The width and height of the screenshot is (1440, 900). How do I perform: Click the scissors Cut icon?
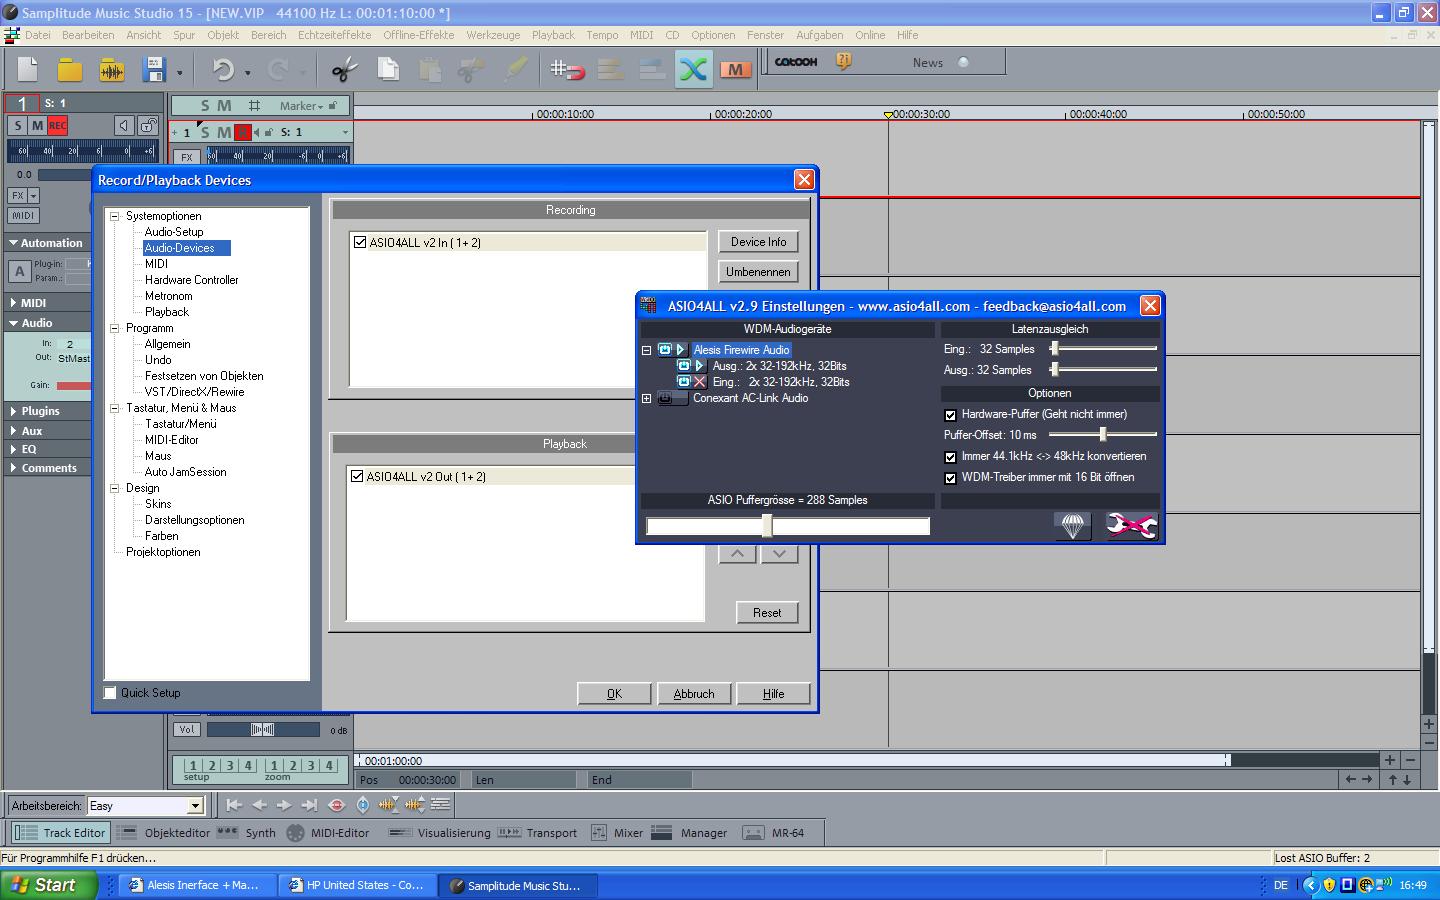pos(344,69)
